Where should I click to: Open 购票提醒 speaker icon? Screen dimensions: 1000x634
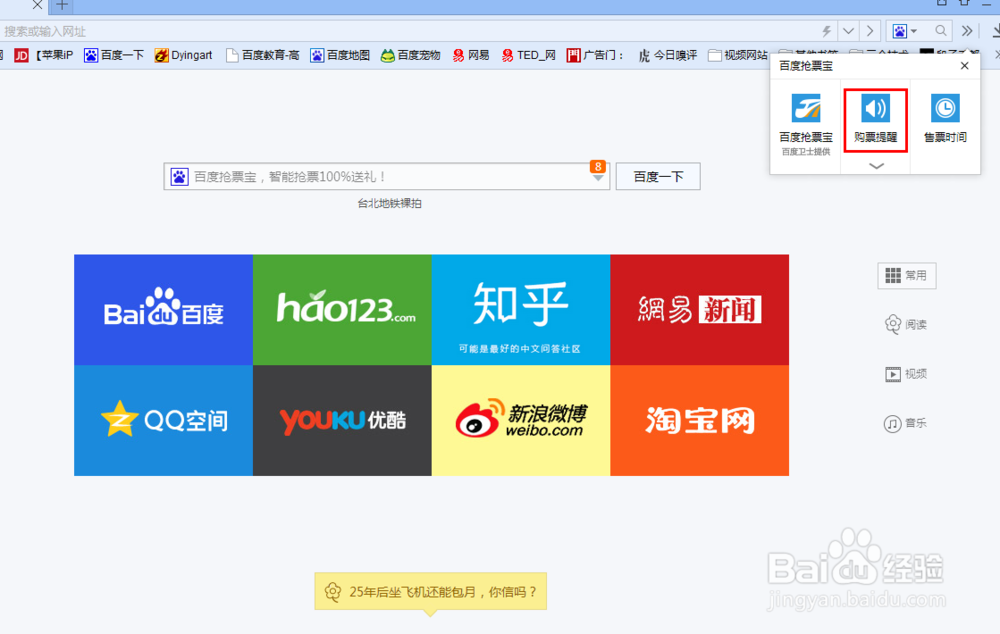876,108
